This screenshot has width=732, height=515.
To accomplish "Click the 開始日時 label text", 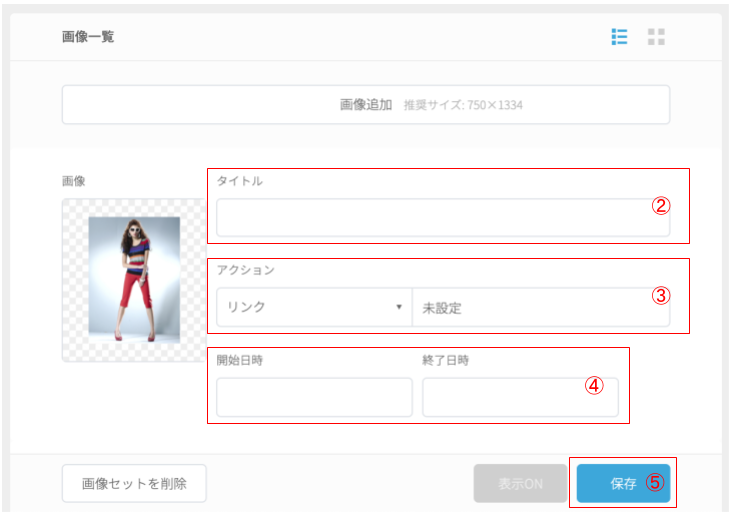I will 239,360.
